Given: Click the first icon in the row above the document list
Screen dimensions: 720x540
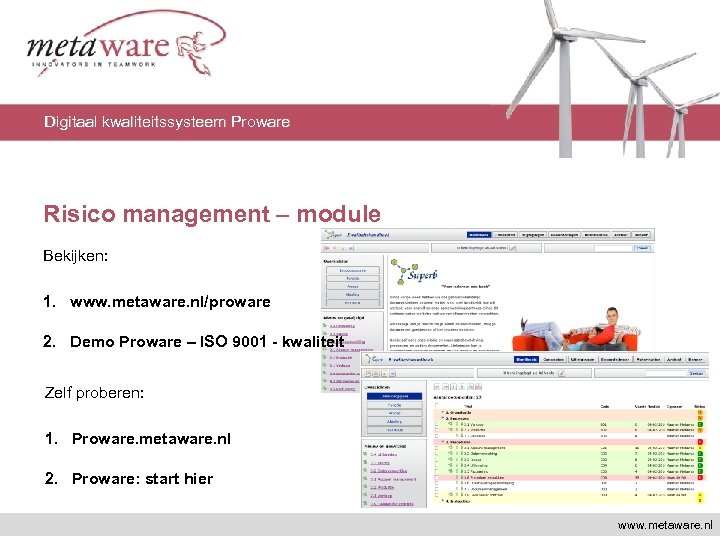Looking at the screenshot, I should point(437,387).
